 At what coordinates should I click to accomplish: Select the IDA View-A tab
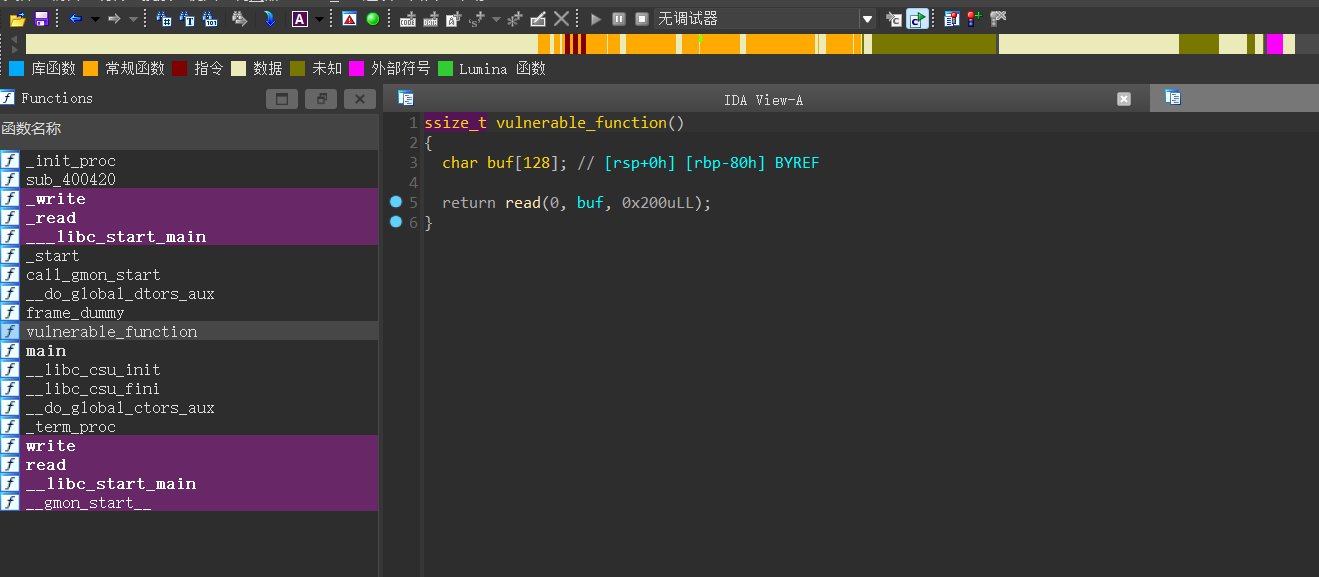click(764, 99)
